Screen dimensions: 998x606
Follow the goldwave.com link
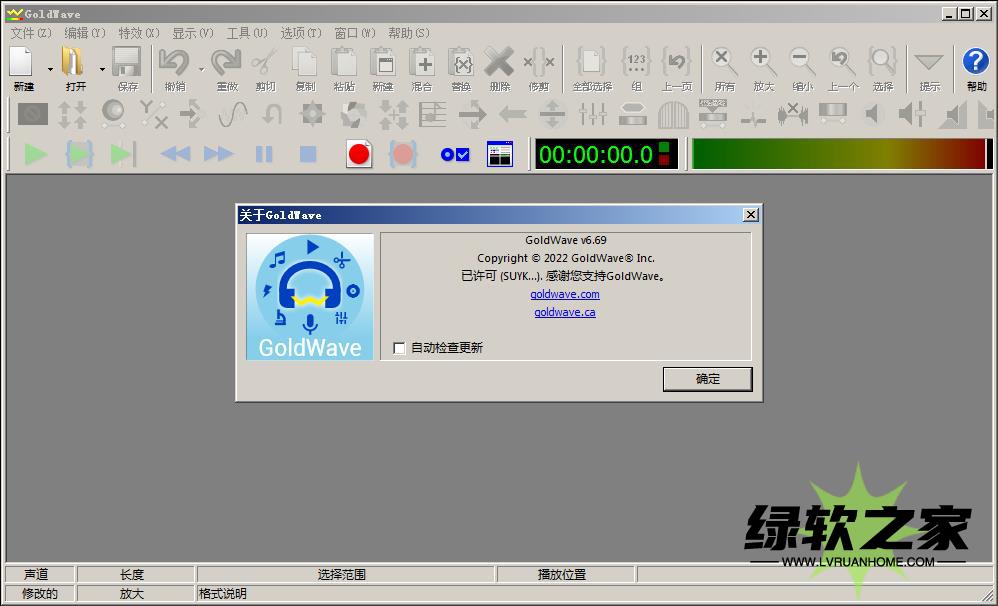(x=565, y=294)
